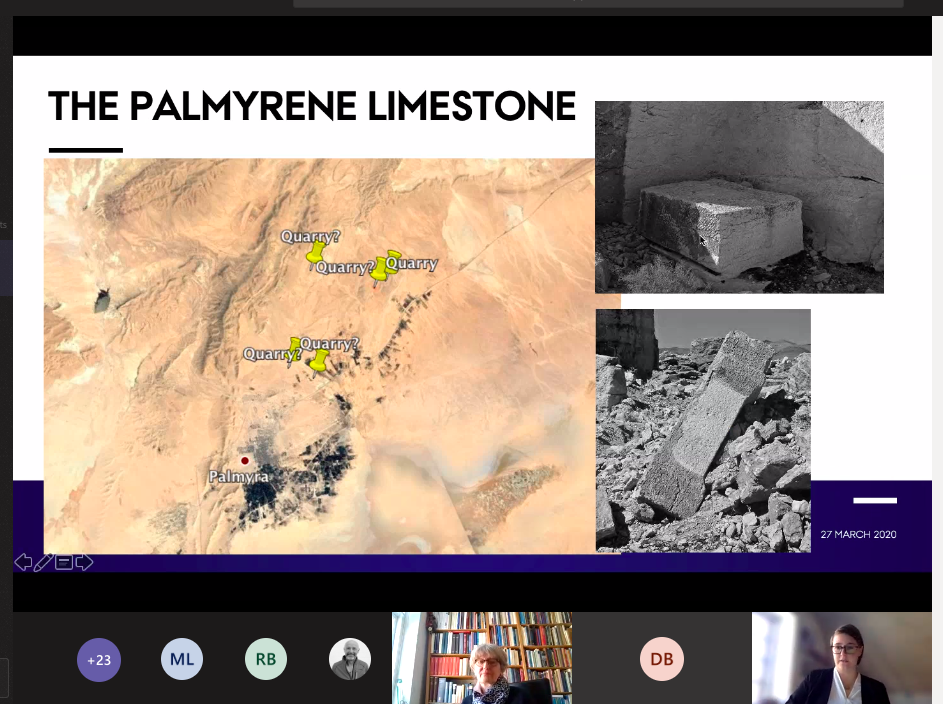The width and height of the screenshot is (943, 704).
Task: Go to previous slide with left arrow
Action: 23,563
